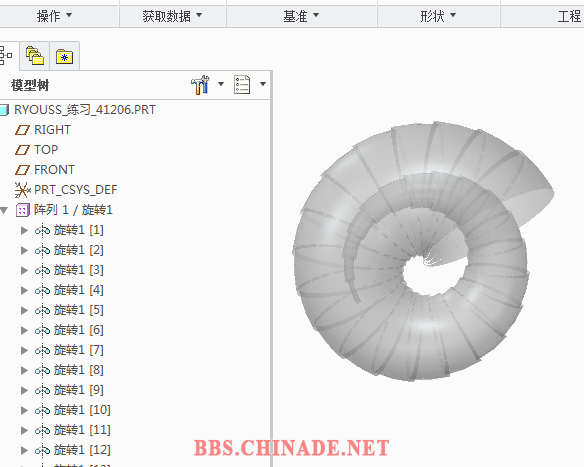Select the 旋转1 [10] label
The width and height of the screenshot is (584, 467).
[x=82, y=410]
